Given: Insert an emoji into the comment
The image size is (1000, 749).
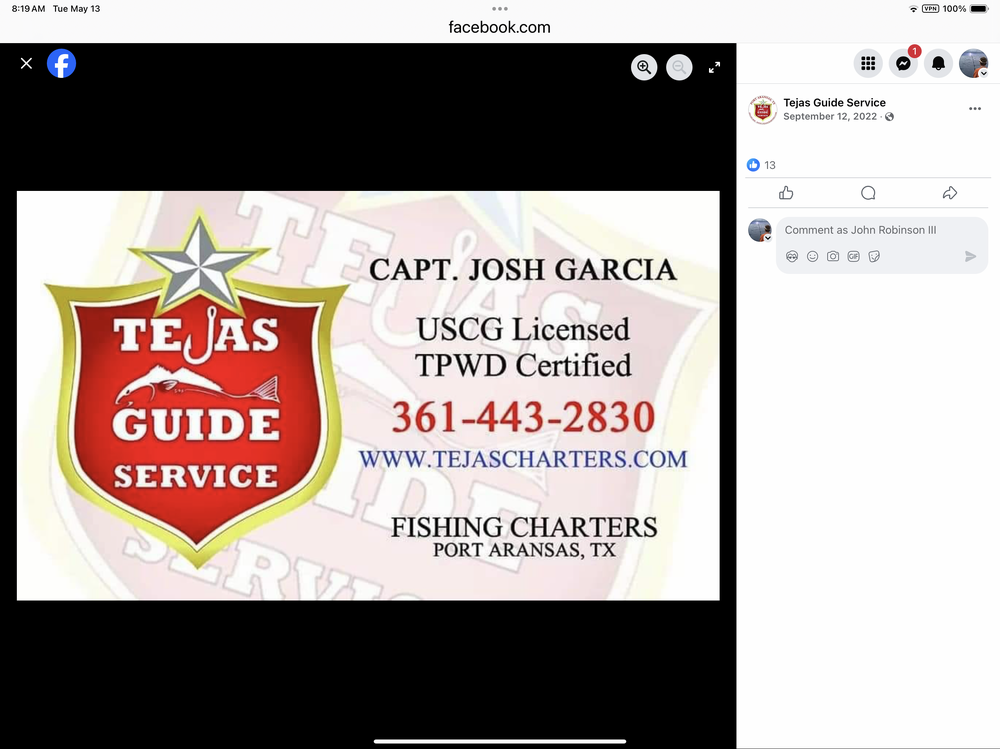Looking at the screenshot, I should (812, 257).
